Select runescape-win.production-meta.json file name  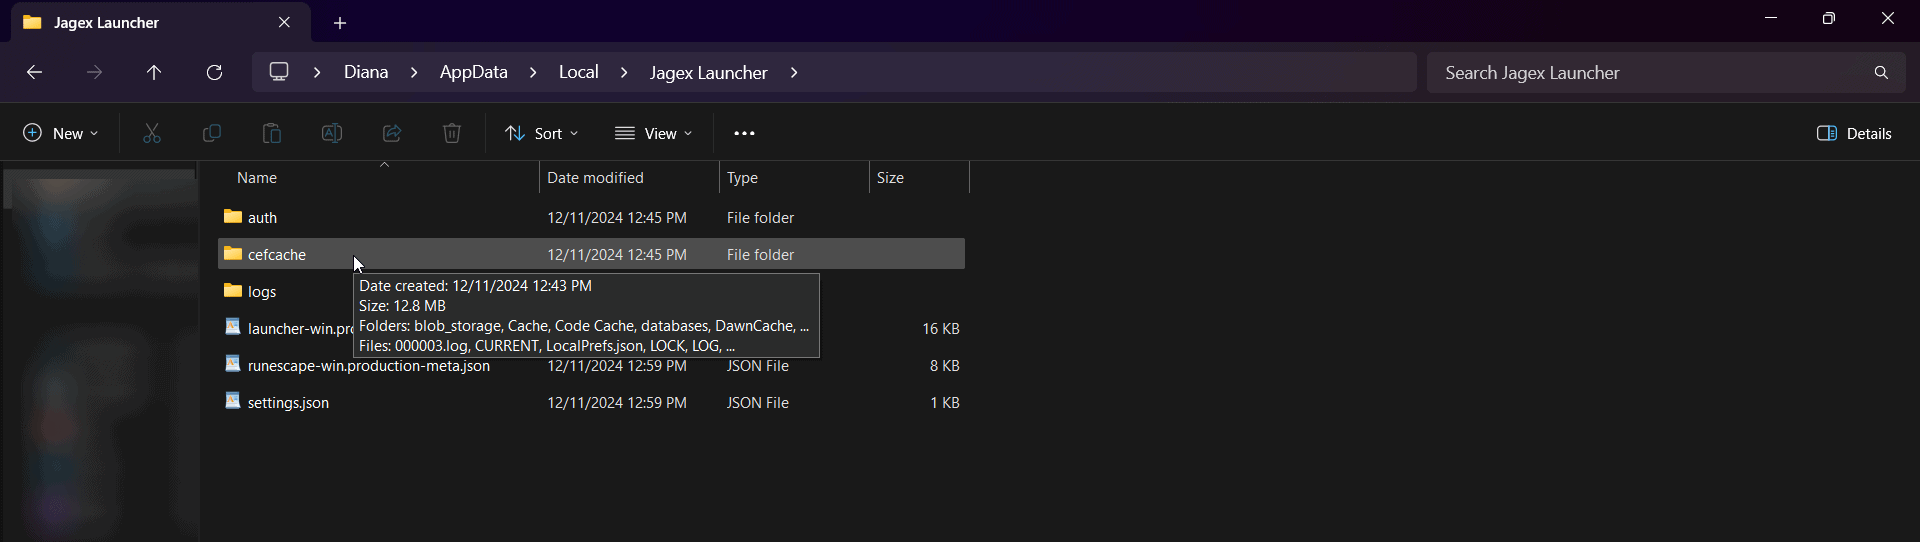click(369, 365)
